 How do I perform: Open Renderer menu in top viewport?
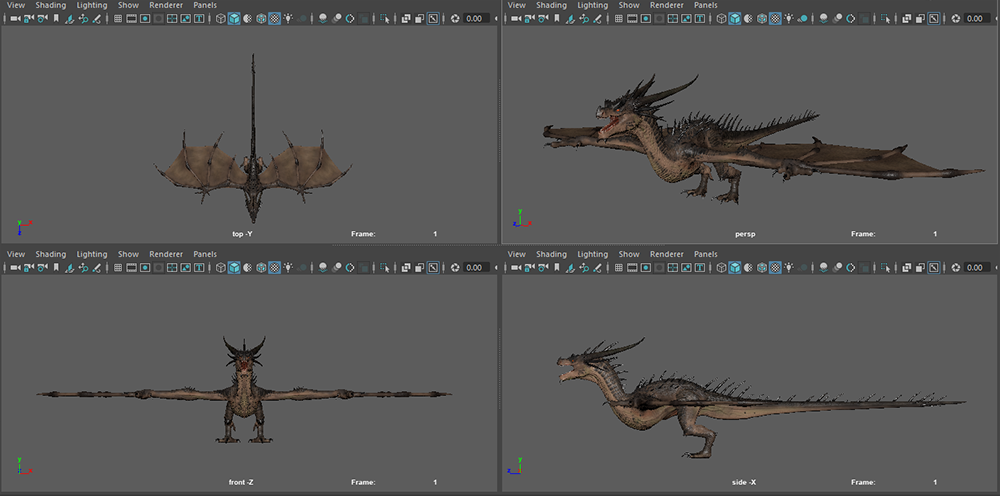pos(166,5)
